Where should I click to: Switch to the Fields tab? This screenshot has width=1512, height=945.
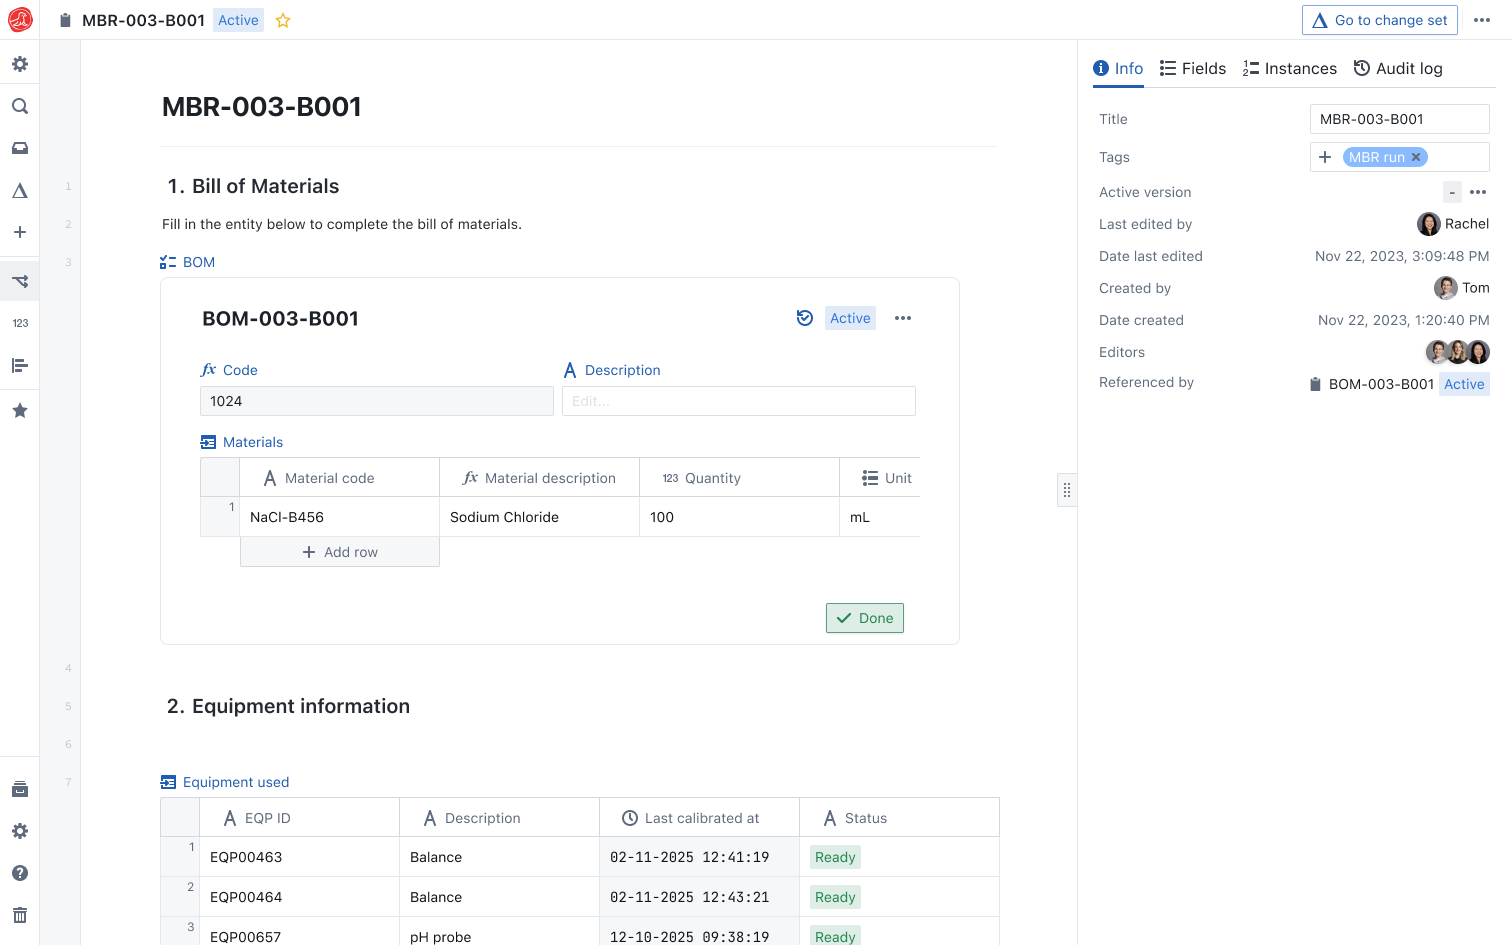[x=1192, y=68]
